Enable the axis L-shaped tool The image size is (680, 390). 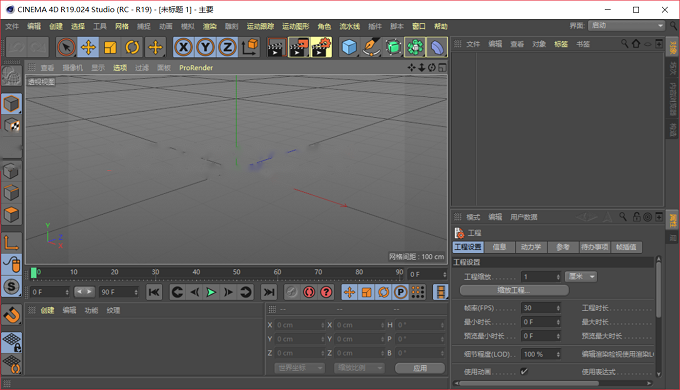11,242
